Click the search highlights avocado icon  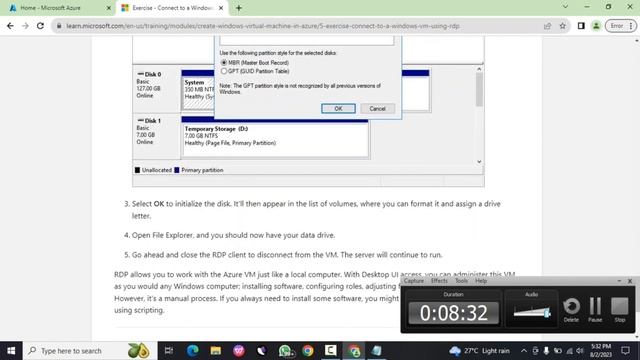(138, 351)
